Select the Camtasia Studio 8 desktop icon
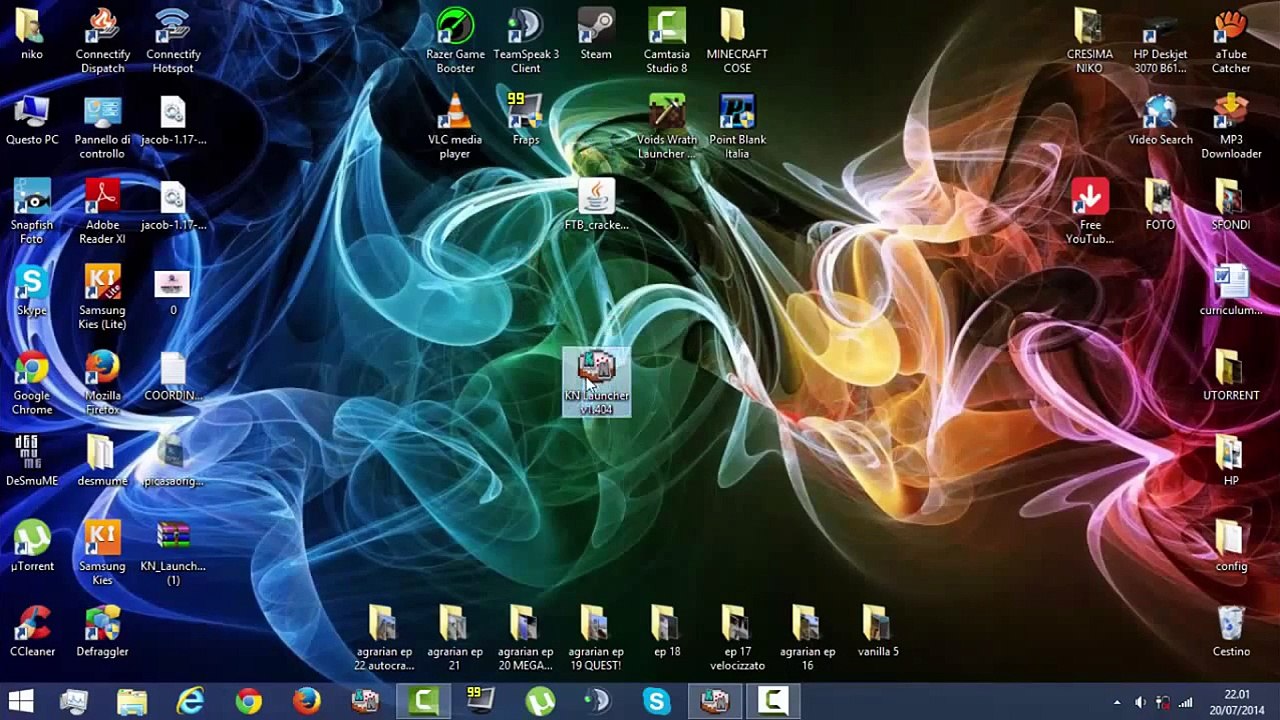1280x720 pixels. [x=667, y=40]
